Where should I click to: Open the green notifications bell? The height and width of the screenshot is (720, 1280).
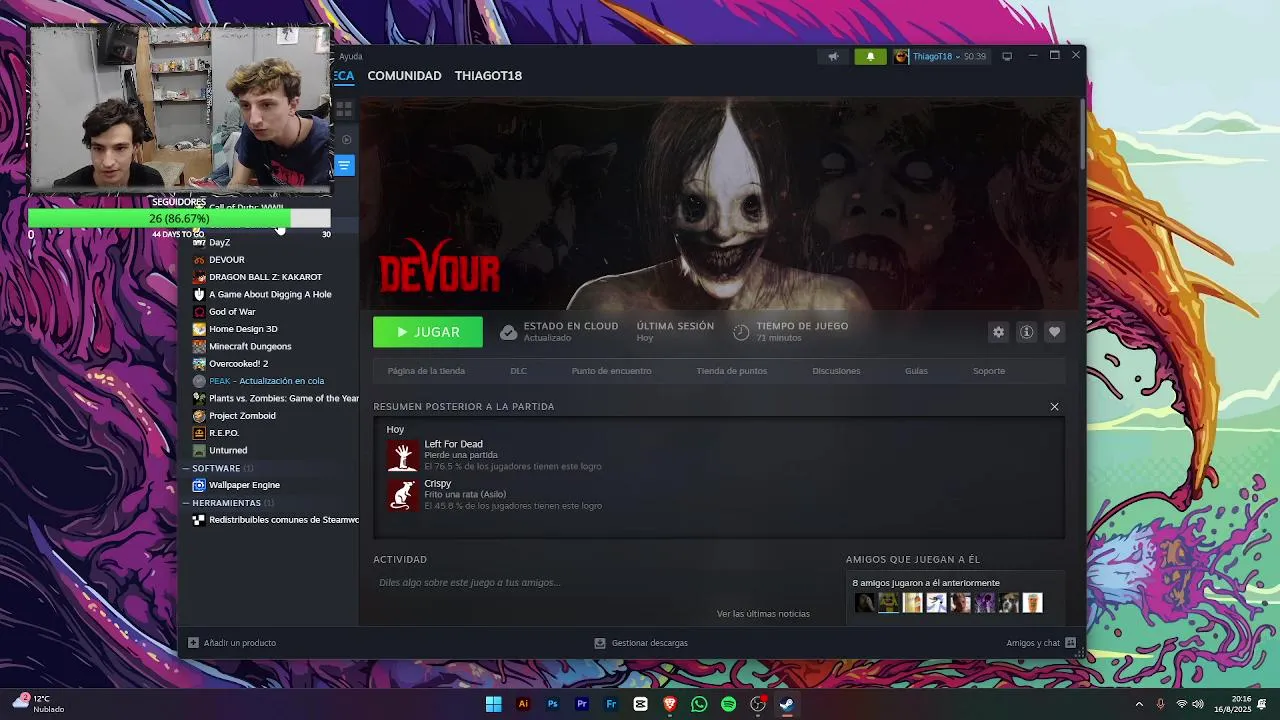pos(870,56)
